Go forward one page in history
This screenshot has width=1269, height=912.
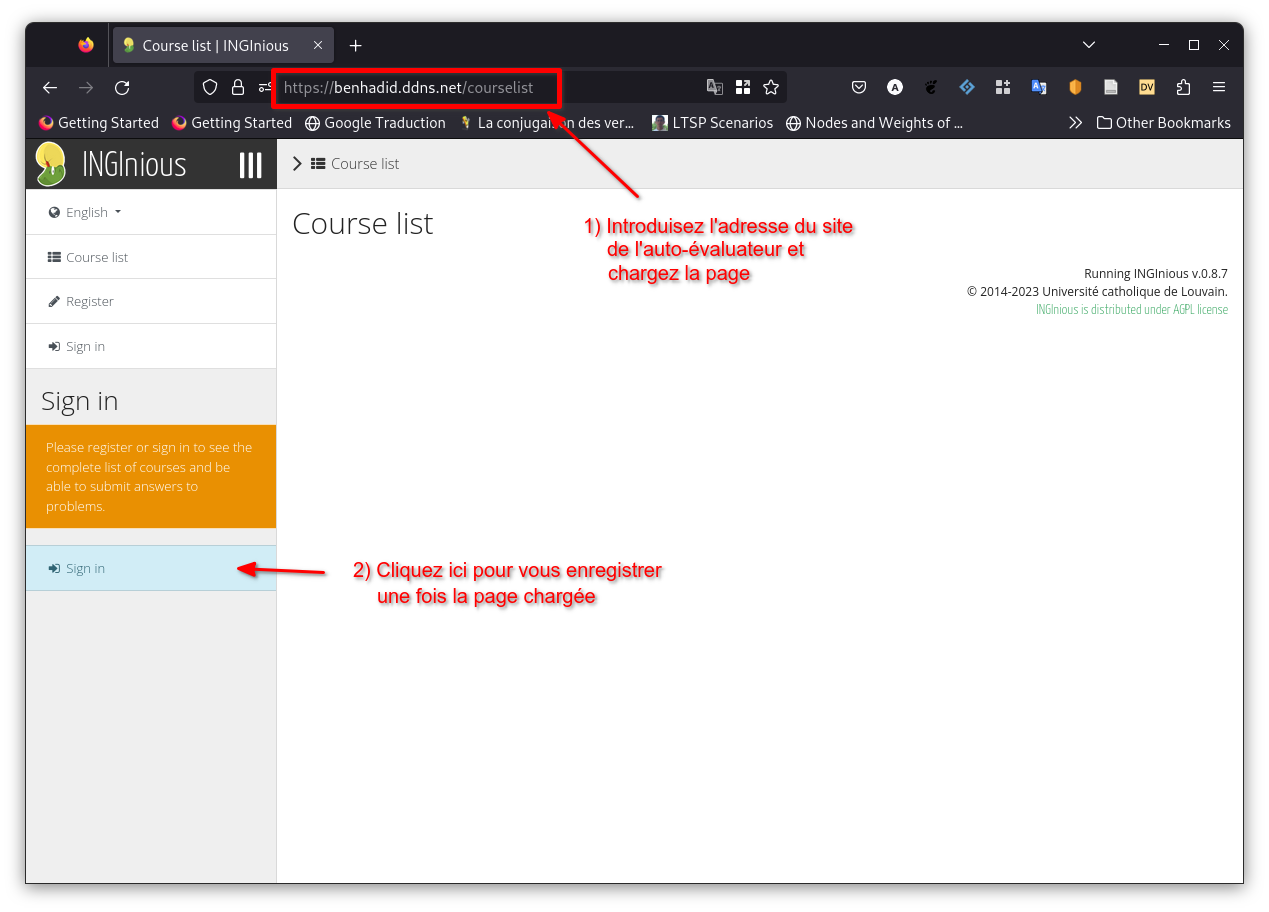point(86,87)
